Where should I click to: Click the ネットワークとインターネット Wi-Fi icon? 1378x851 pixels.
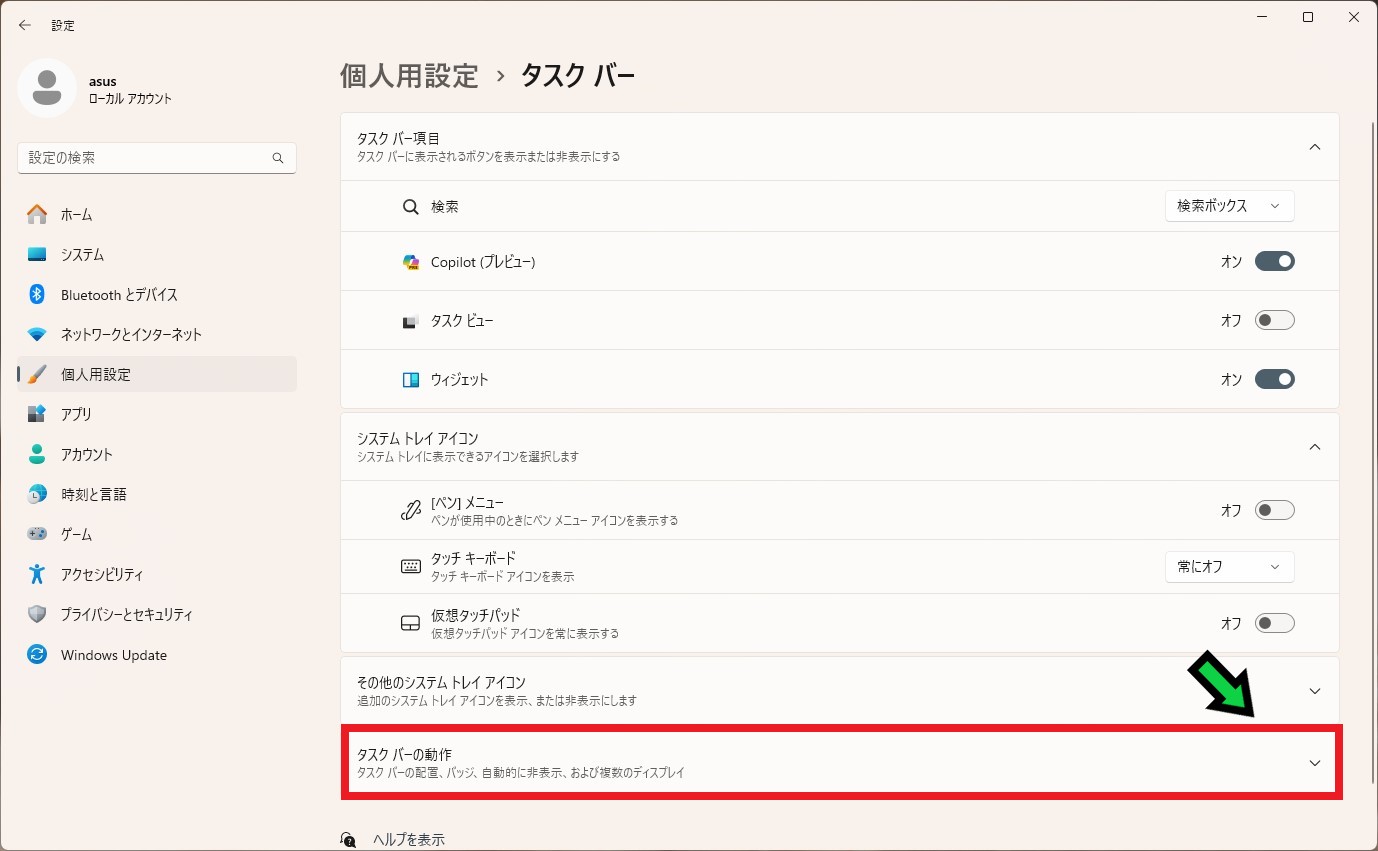click(37, 334)
